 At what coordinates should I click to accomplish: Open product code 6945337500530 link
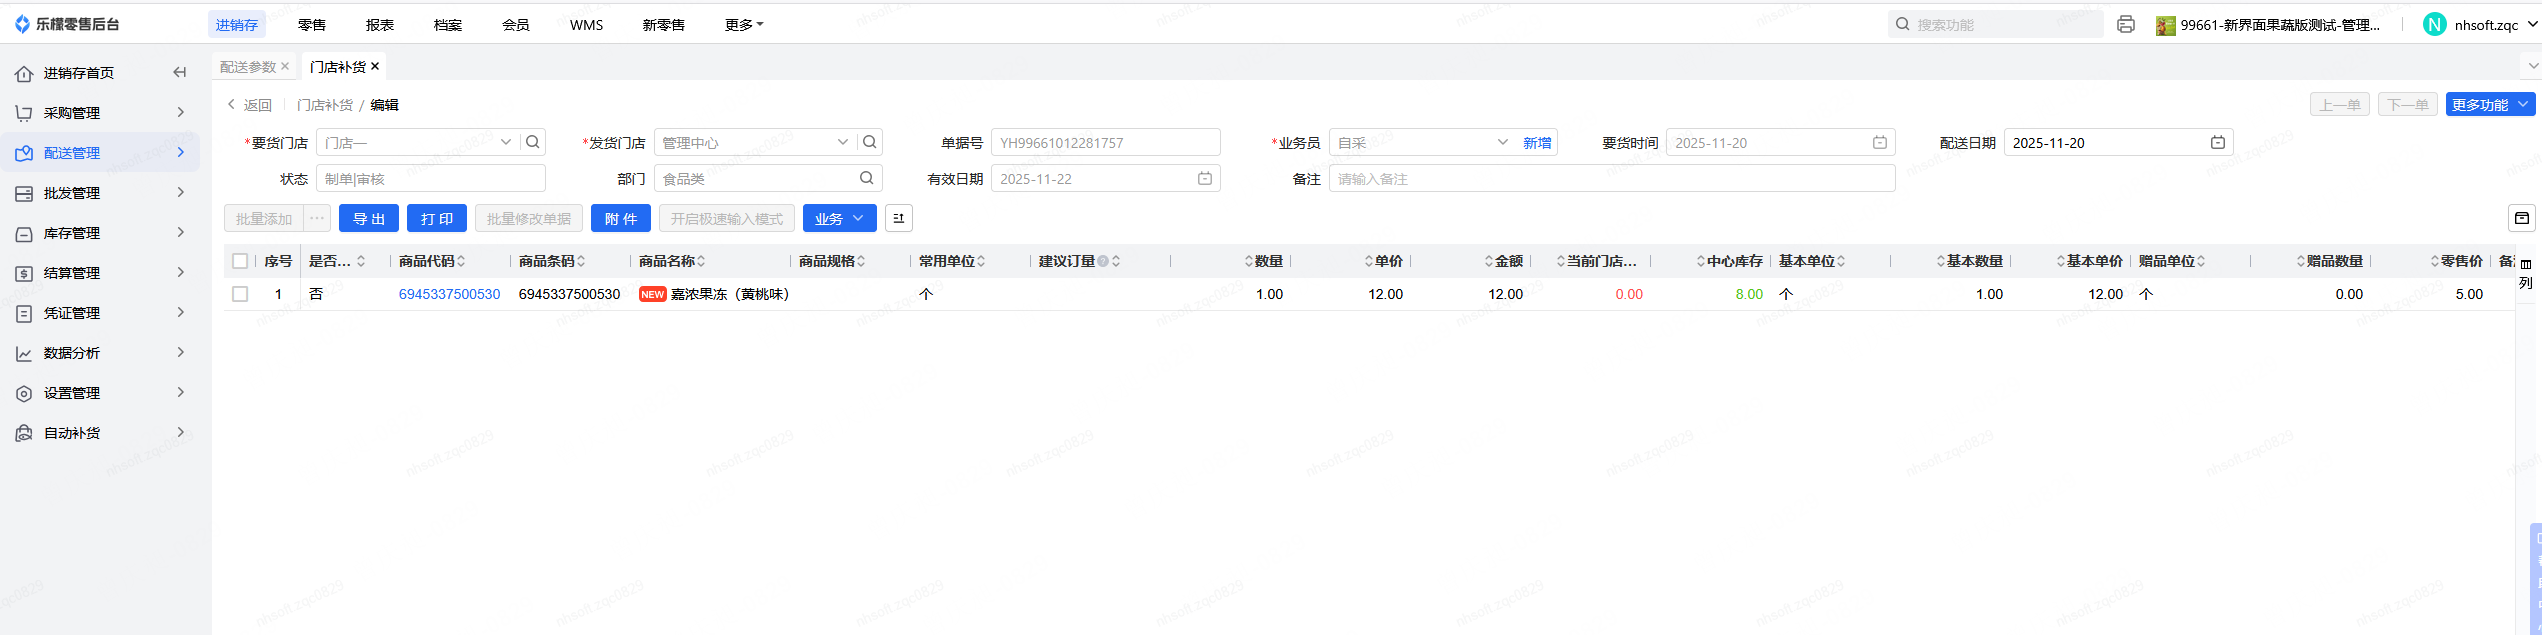[x=449, y=294]
